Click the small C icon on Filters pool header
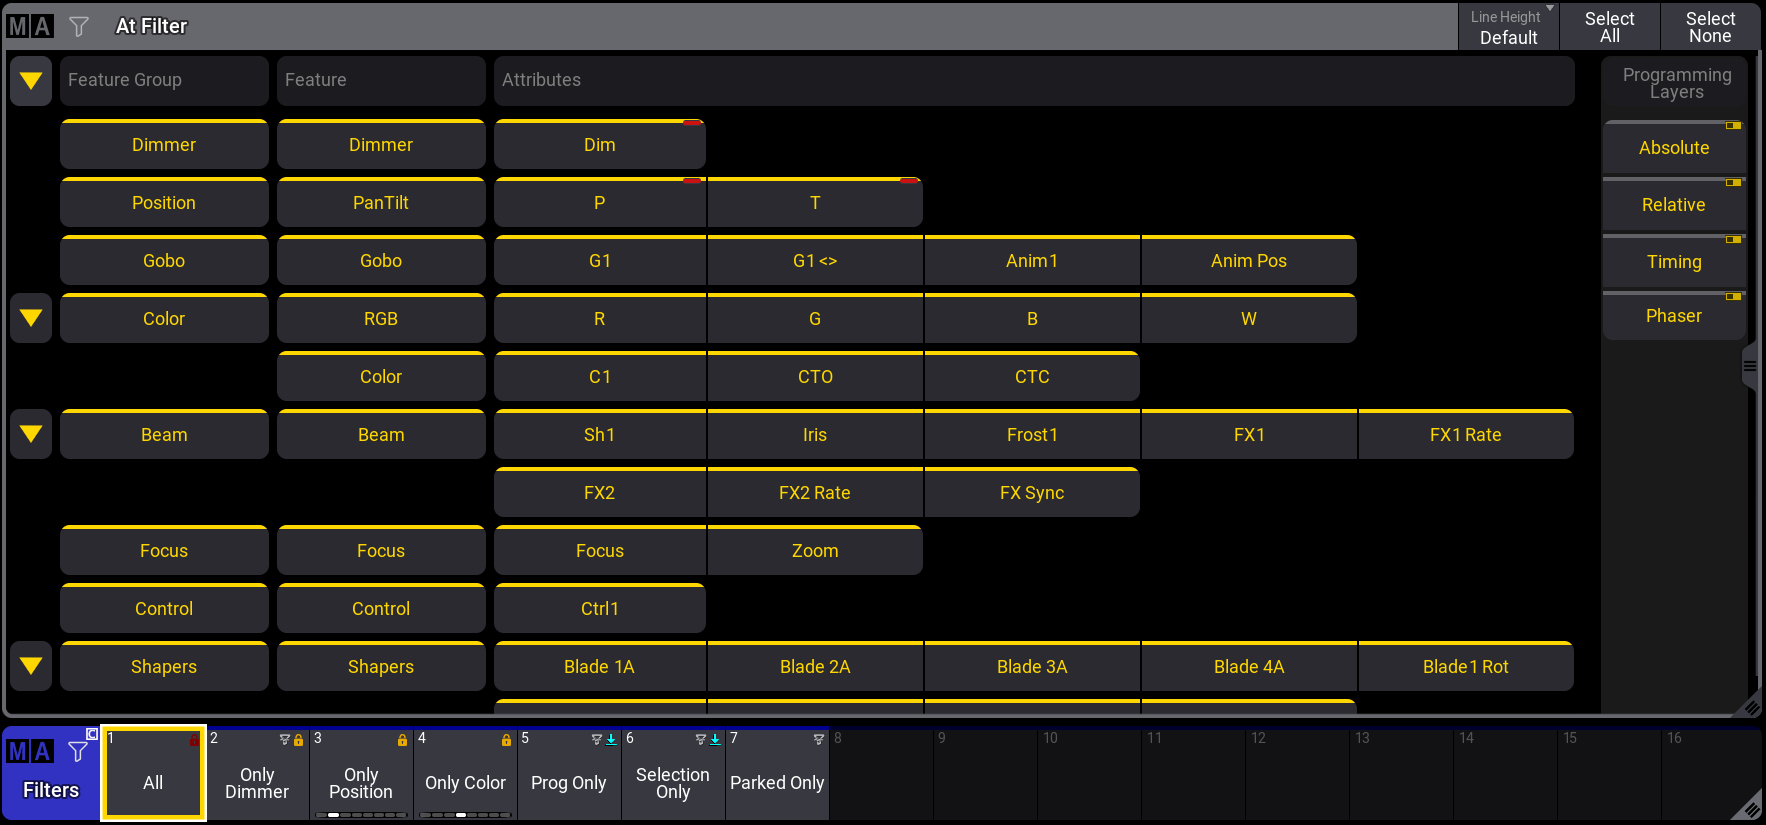1766x825 pixels. click(92, 734)
